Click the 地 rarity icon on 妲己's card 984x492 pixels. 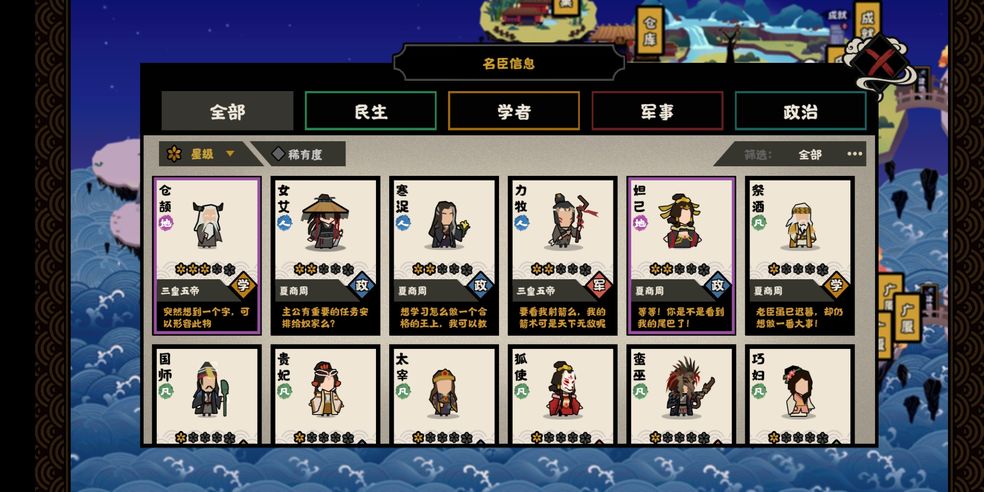tap(640, 223)
